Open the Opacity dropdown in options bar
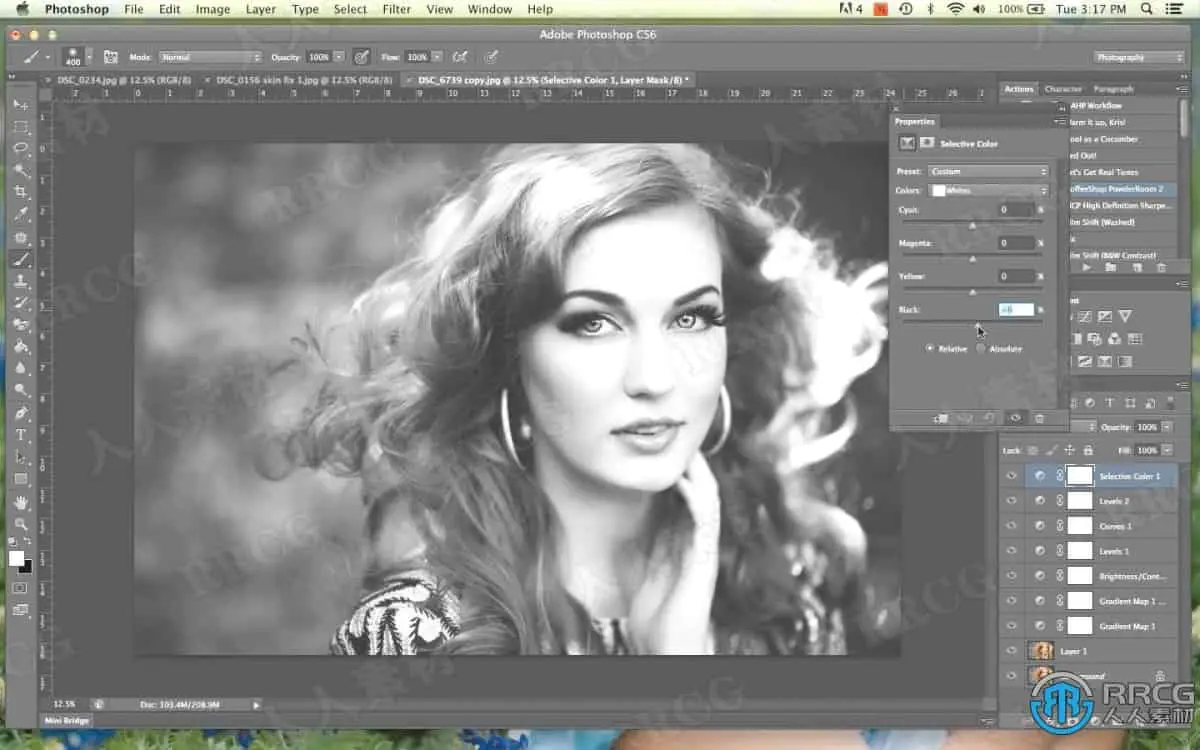1200x750 pixels. (x=339, y=57)
